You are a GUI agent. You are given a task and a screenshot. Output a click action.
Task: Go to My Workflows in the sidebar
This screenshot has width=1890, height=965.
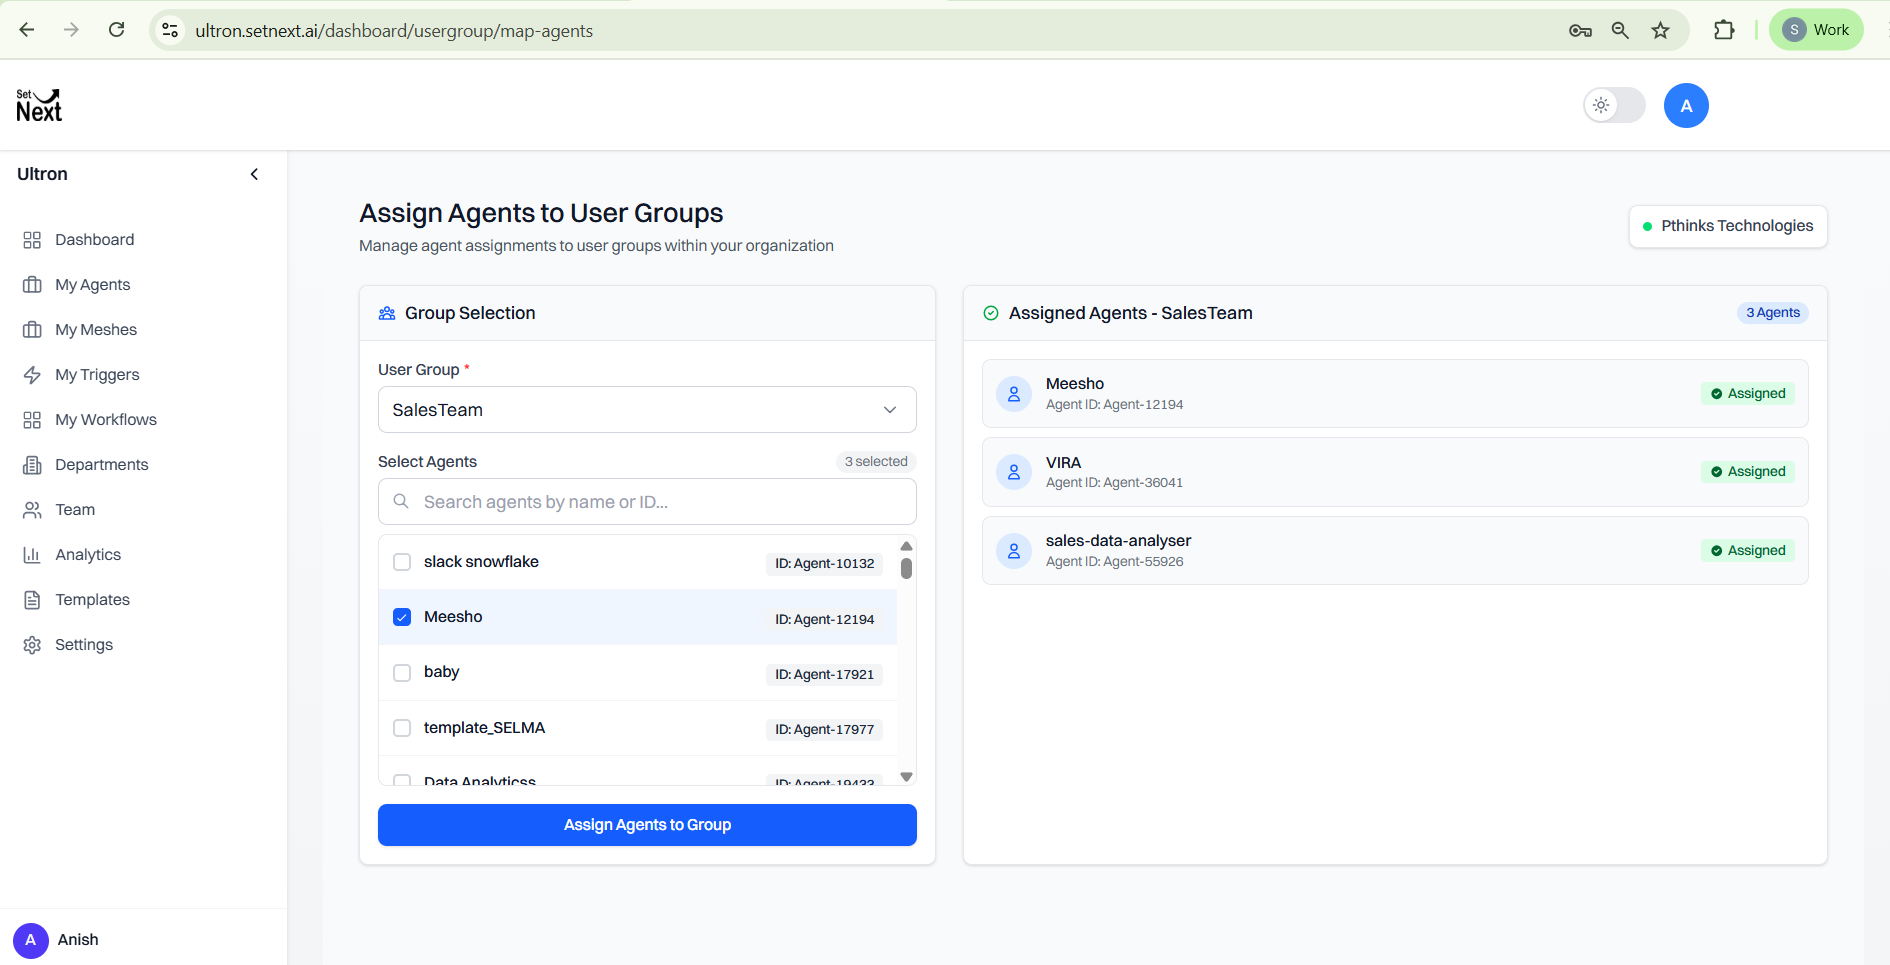coord(106,420)
